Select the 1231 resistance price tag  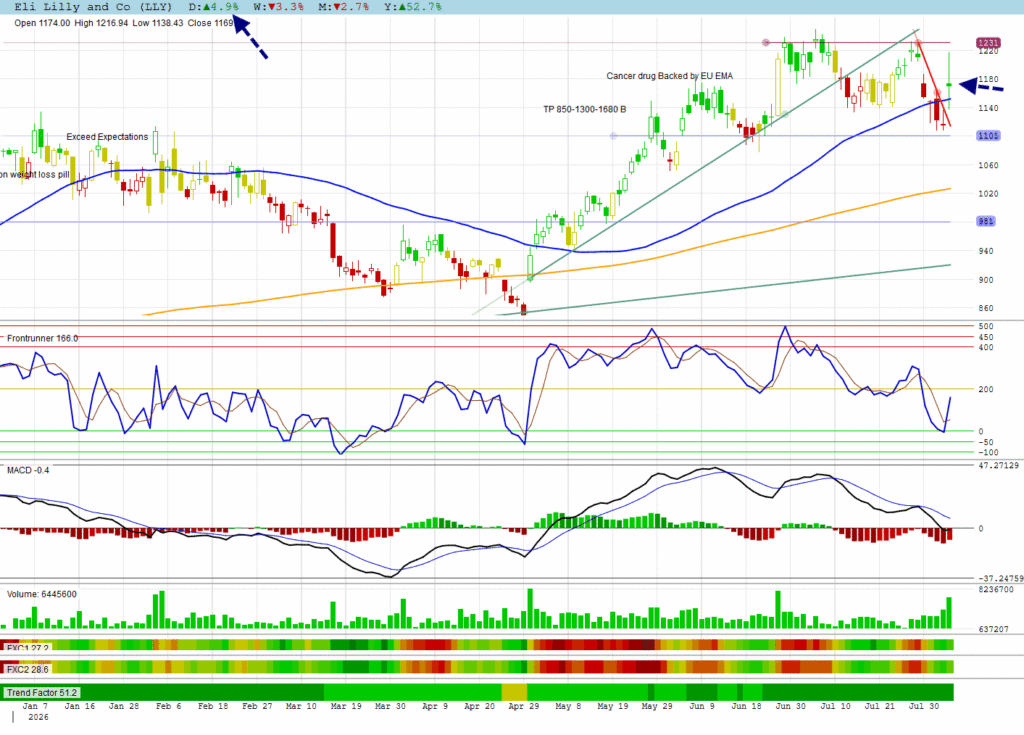click(988, 42)
